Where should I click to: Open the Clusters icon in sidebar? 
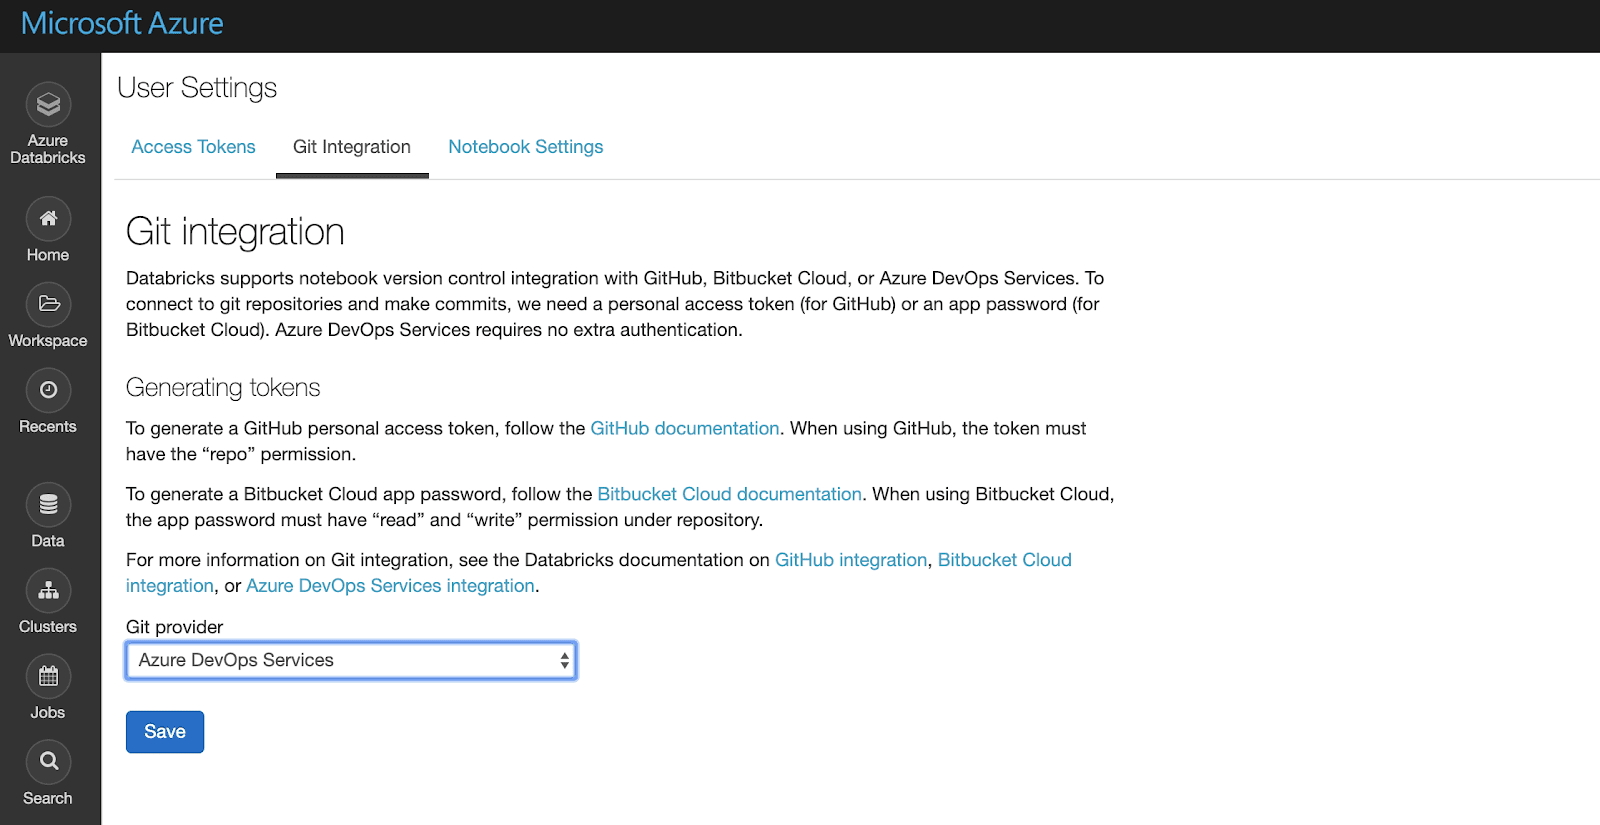pos(48,591)
